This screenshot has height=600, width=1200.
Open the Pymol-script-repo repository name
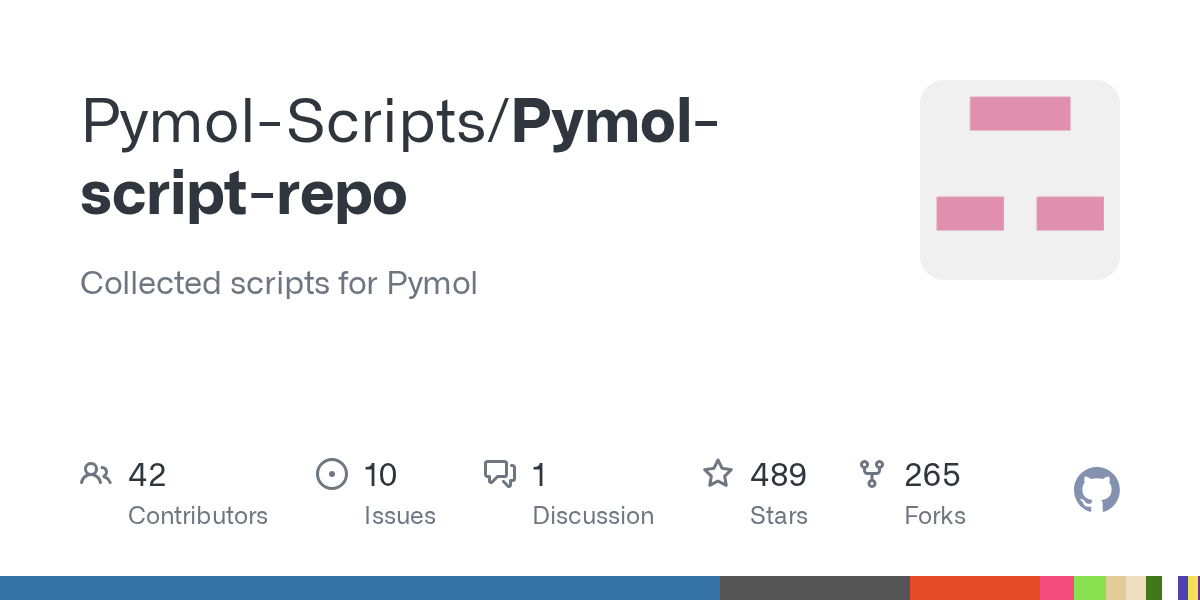[398, 157]
